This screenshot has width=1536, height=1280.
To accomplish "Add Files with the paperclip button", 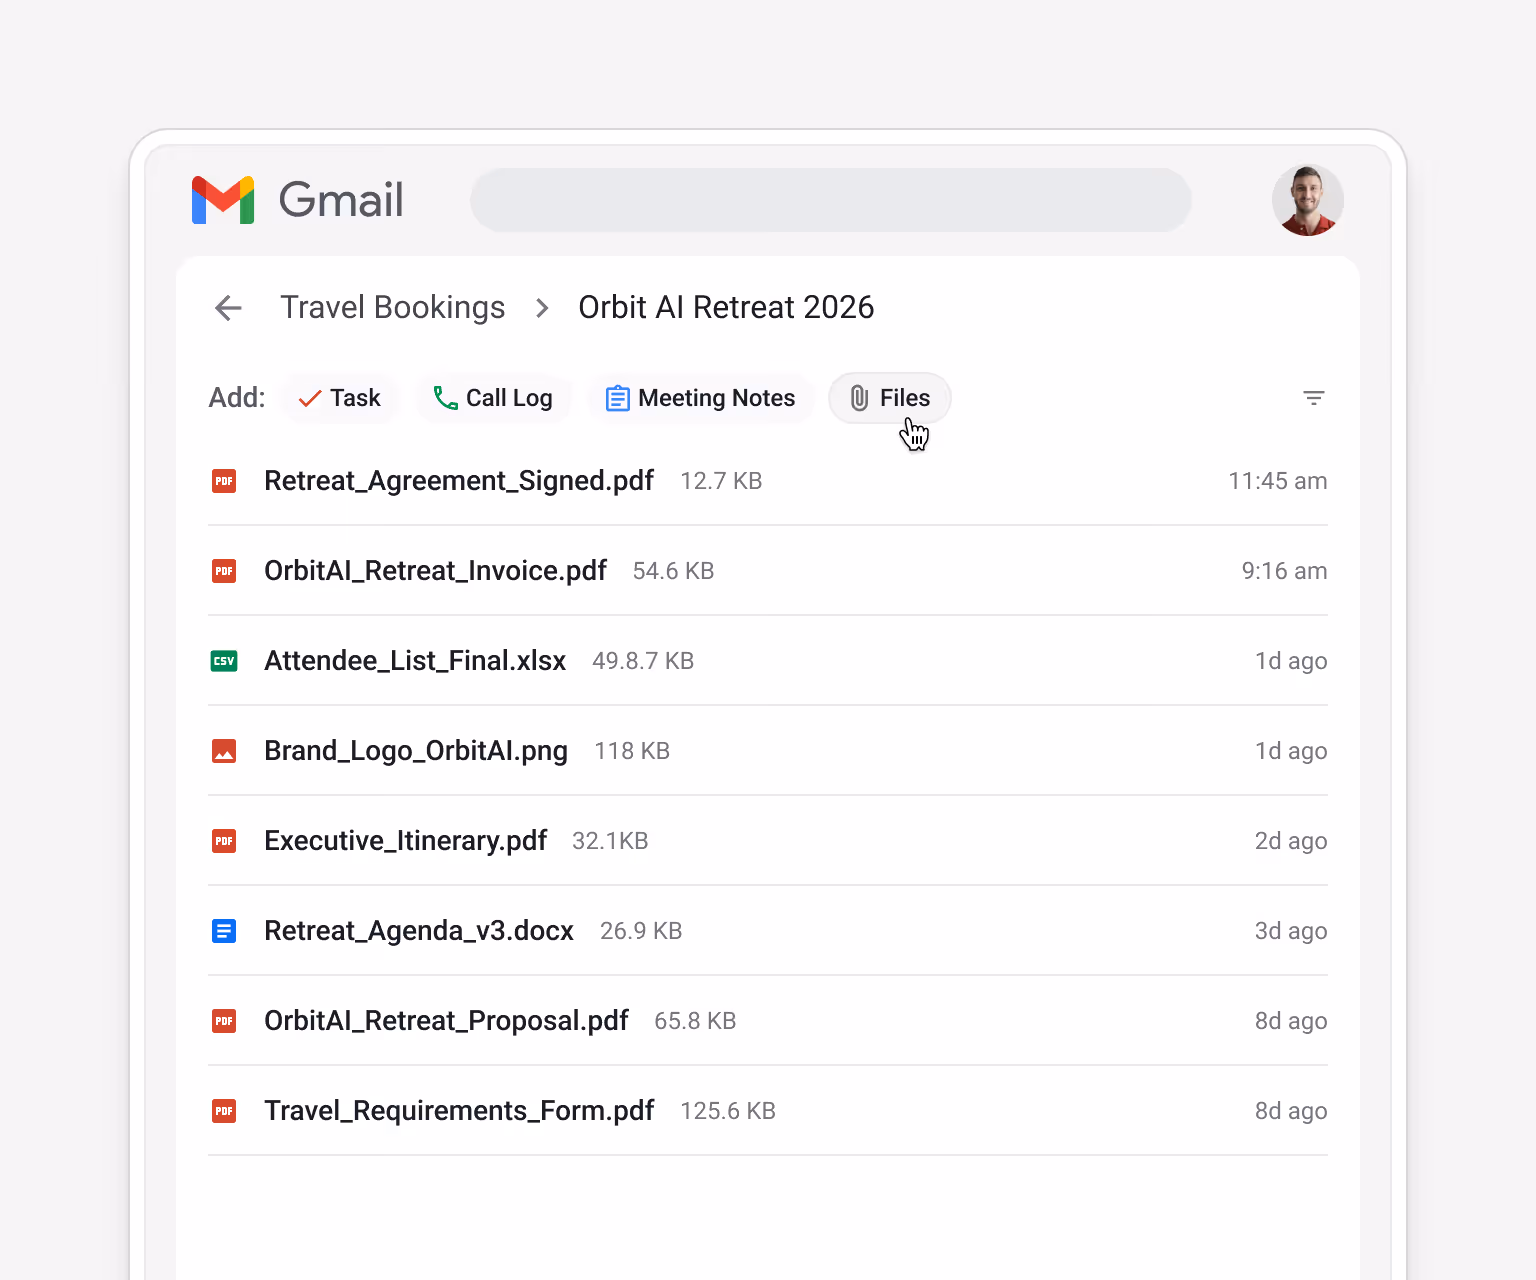I will [x=890, y=398].
